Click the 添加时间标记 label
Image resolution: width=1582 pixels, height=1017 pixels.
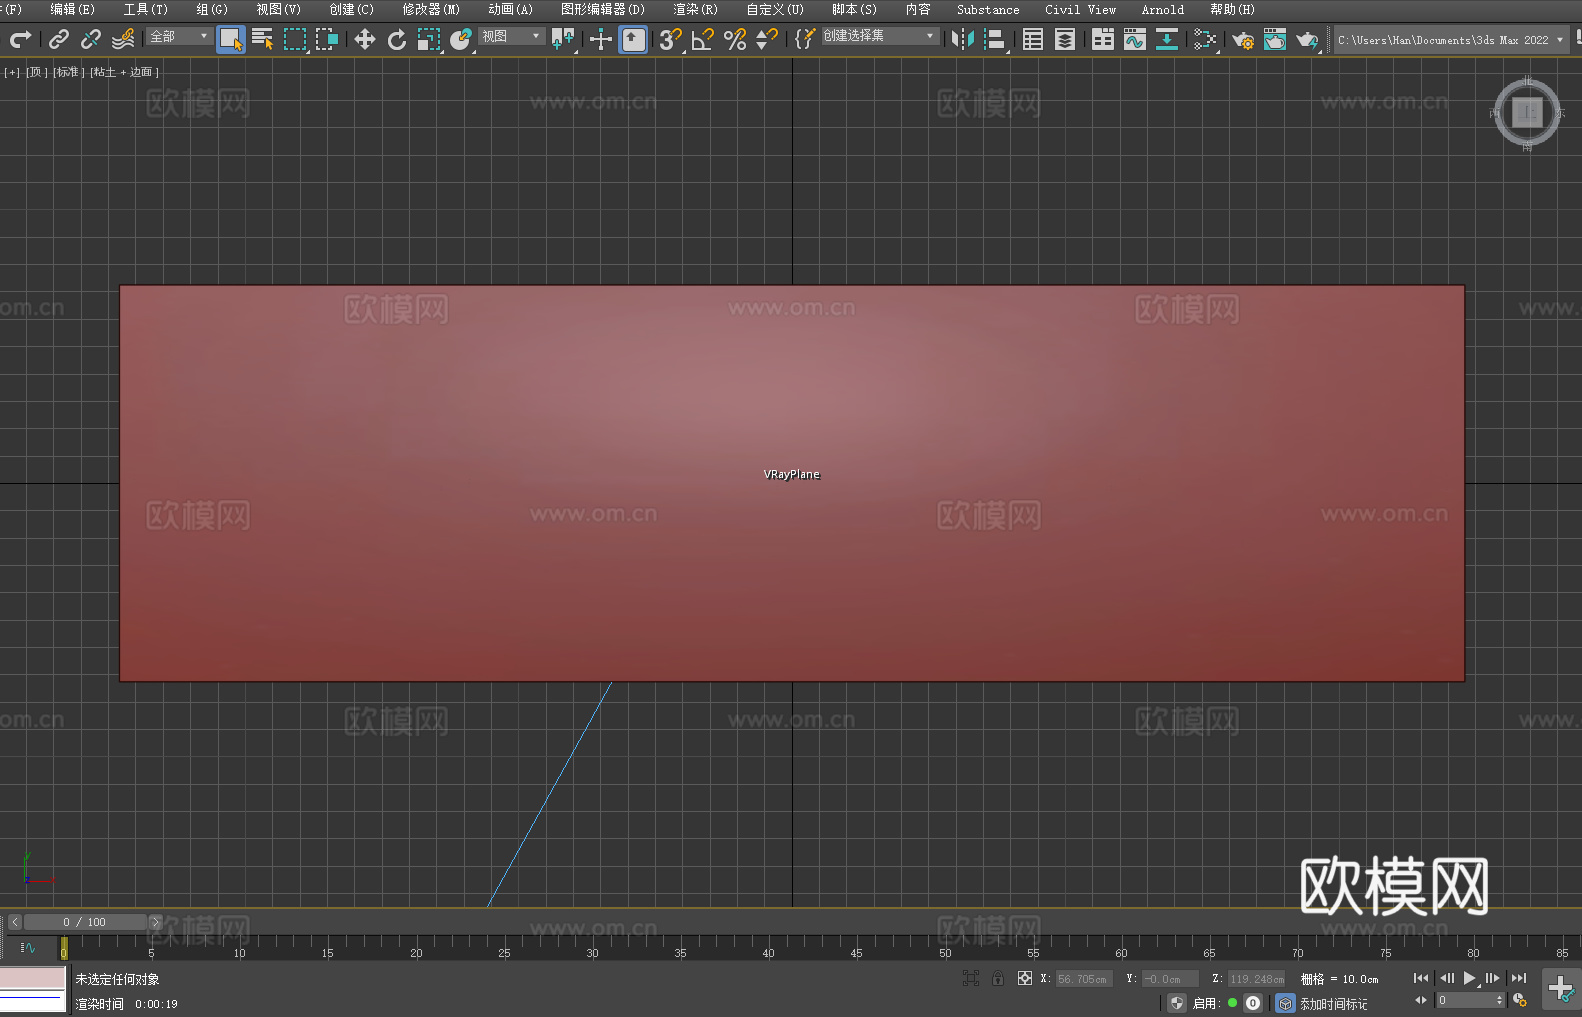[1333, 1003]
